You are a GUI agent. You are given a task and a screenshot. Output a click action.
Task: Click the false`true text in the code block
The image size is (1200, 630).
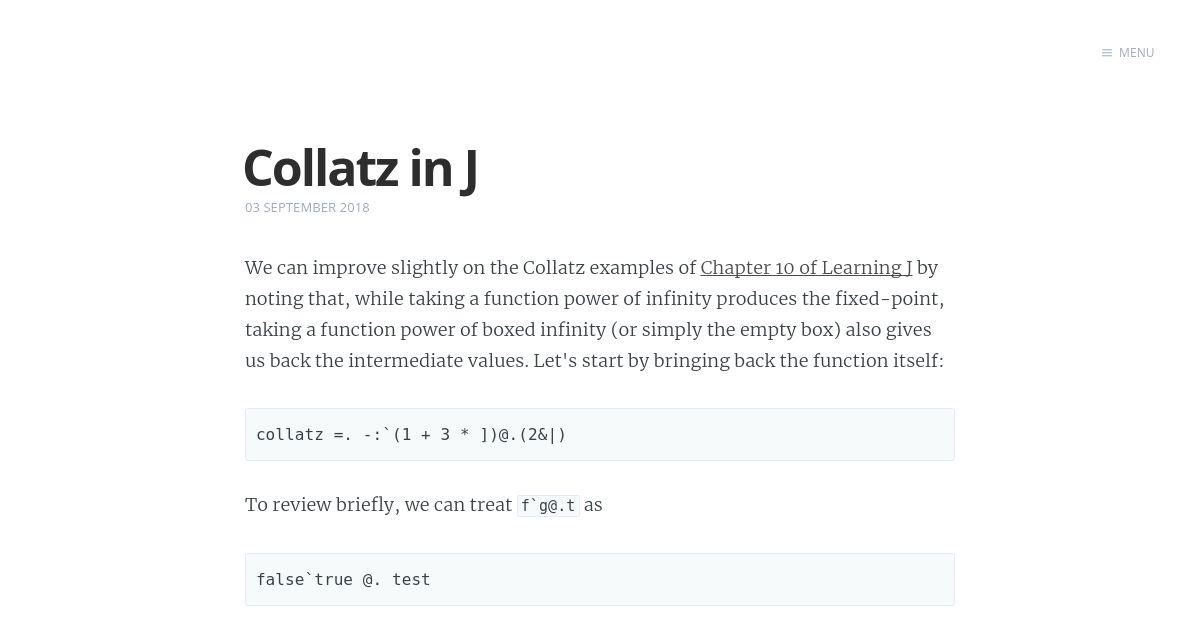click(x=304, y=580)
